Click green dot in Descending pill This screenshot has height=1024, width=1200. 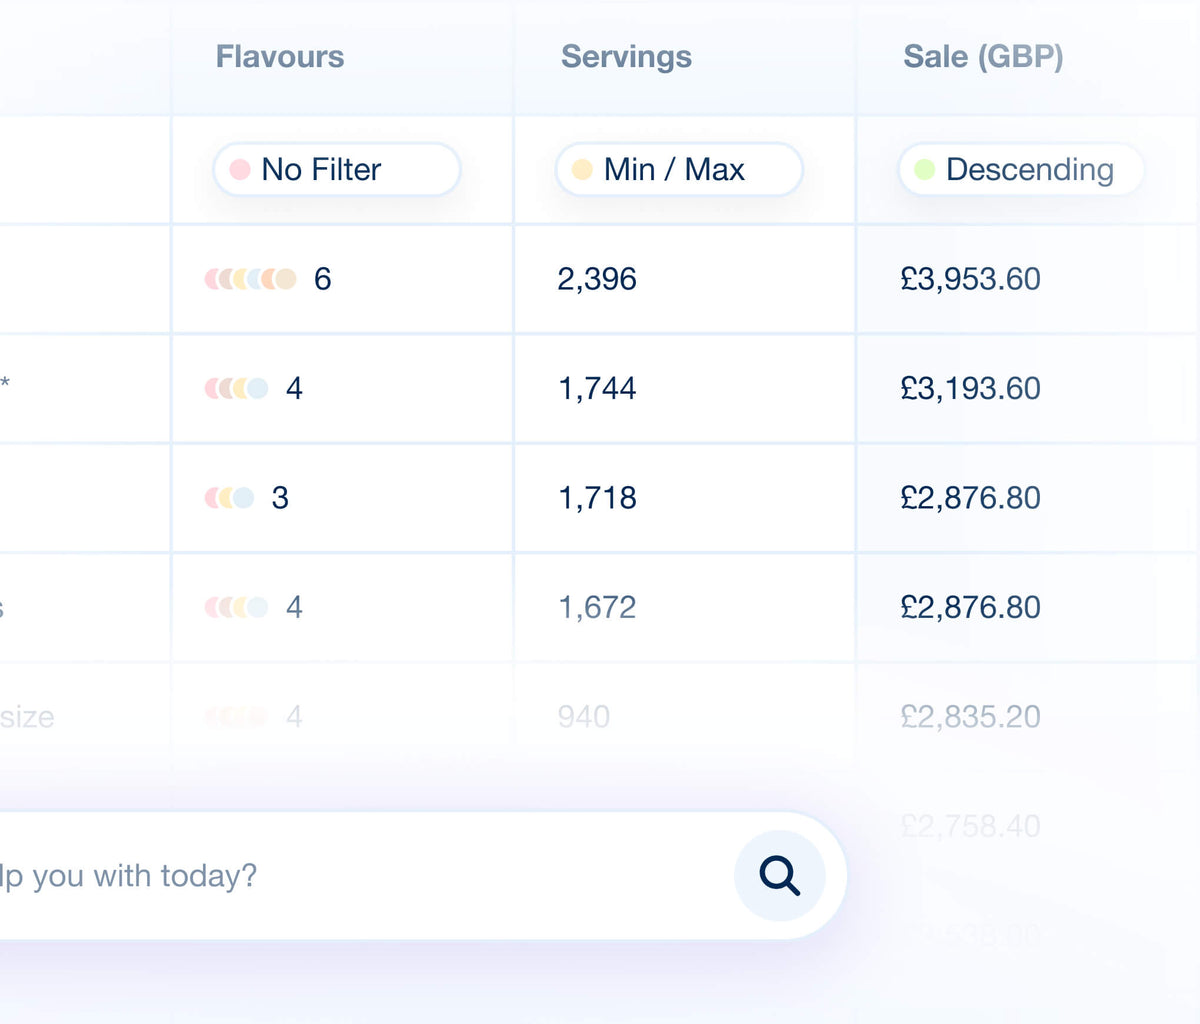925,169
